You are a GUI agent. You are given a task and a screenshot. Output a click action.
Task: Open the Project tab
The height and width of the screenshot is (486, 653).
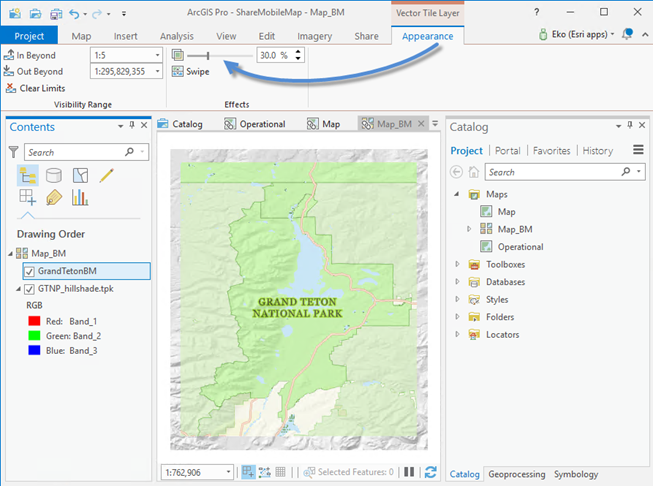tap(29, 36)
